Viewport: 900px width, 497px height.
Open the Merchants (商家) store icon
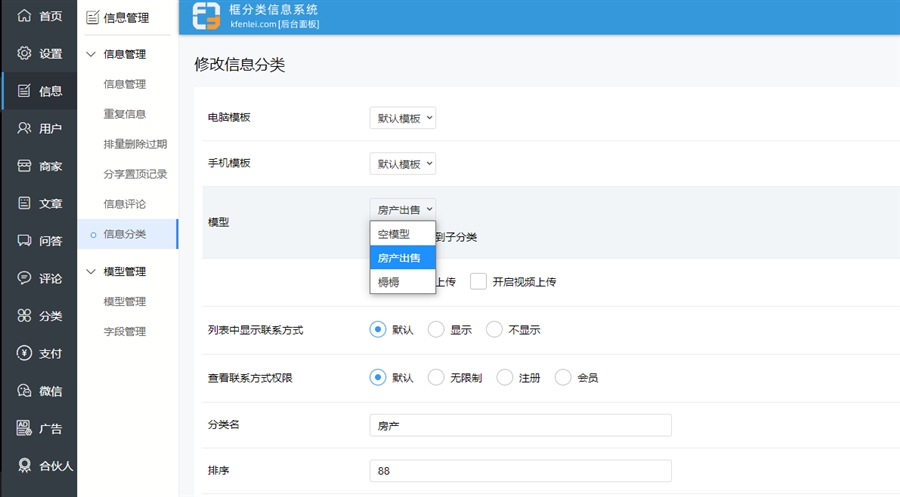point(25,166)
